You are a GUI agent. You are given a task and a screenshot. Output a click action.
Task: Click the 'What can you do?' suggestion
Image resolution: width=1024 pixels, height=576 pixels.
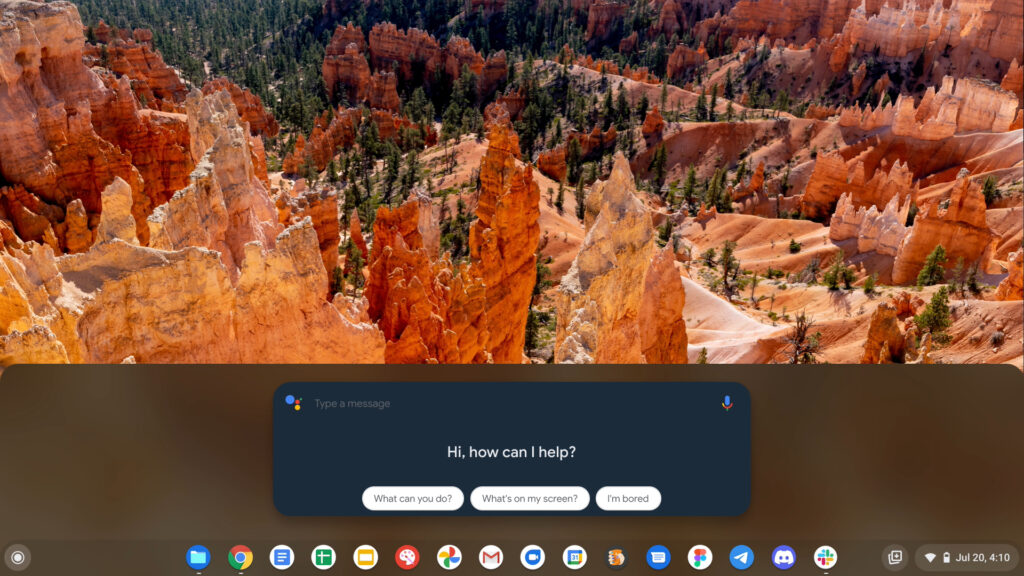412,498
